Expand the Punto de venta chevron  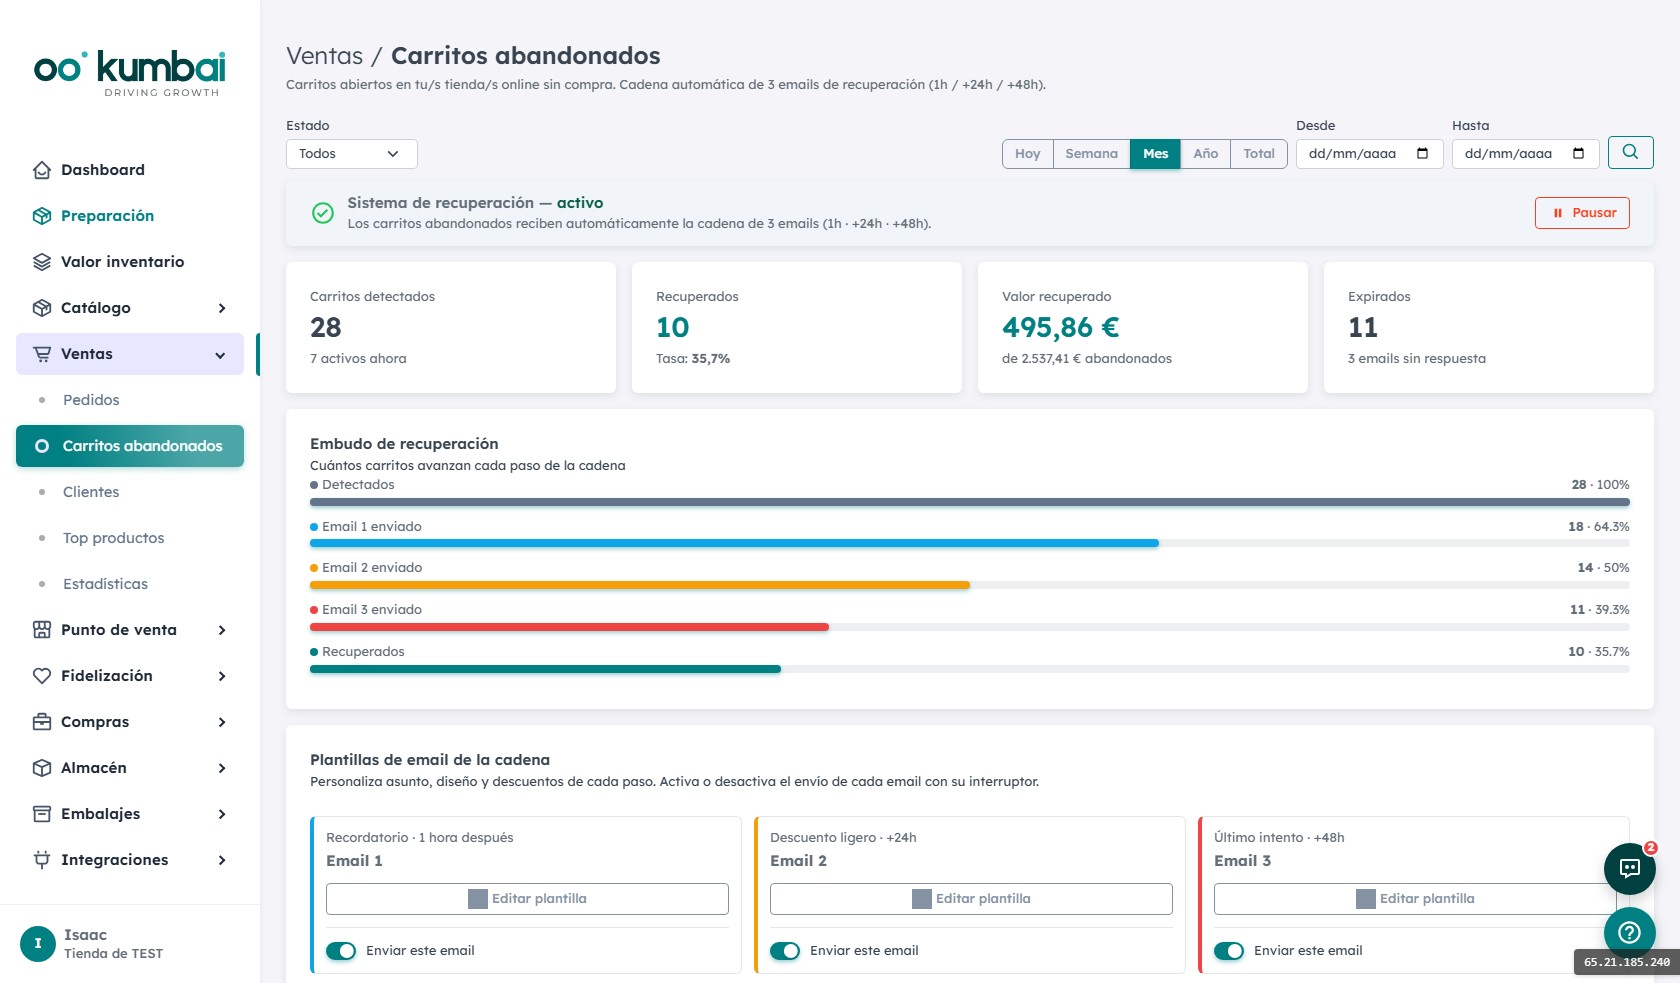point(222,630)
